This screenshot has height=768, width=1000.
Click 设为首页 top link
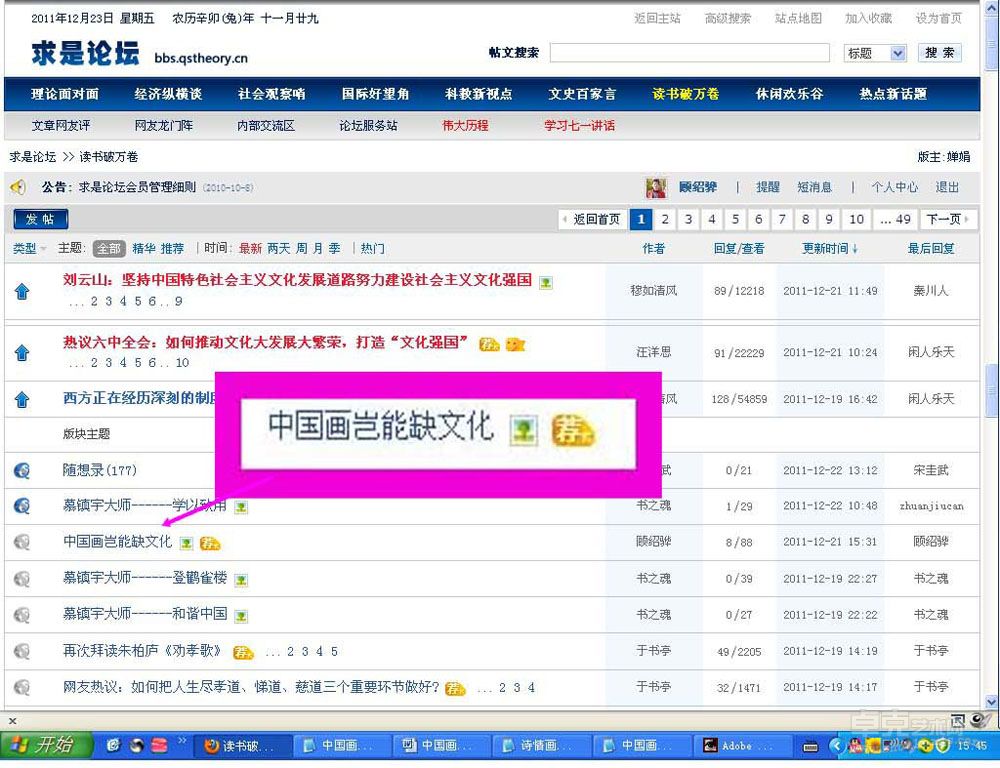tap(939, 18)
